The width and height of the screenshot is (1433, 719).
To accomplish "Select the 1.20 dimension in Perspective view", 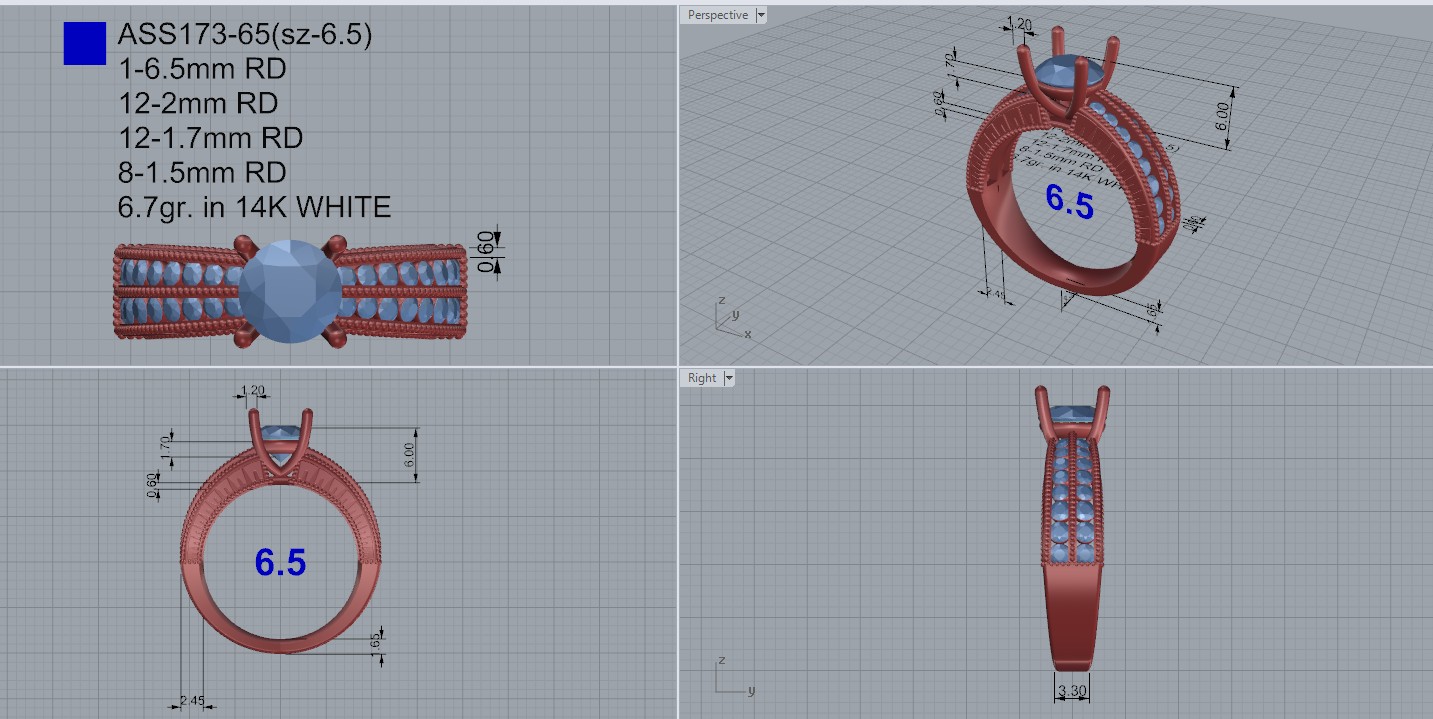I will [x=1018, y=24].
